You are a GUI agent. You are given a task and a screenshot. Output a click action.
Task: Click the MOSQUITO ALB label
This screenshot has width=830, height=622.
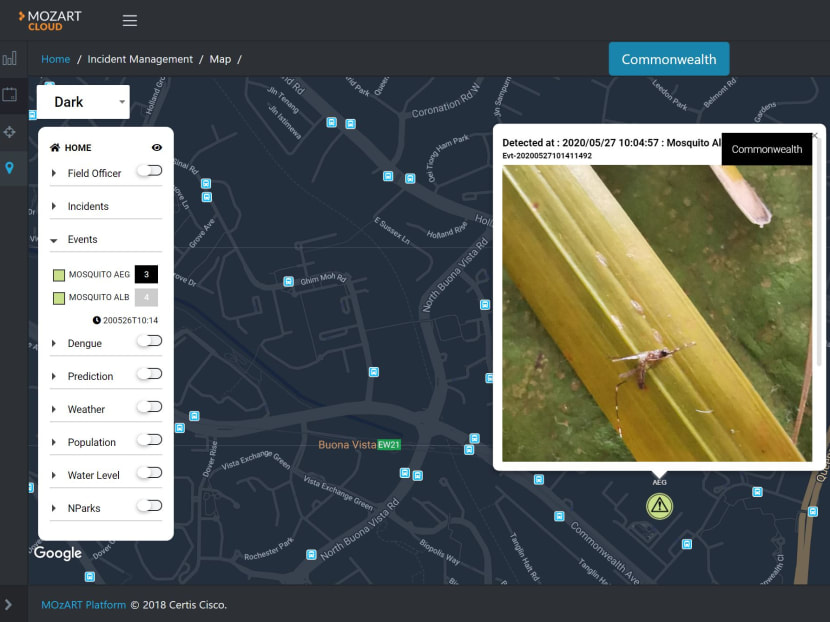(99, 297)
